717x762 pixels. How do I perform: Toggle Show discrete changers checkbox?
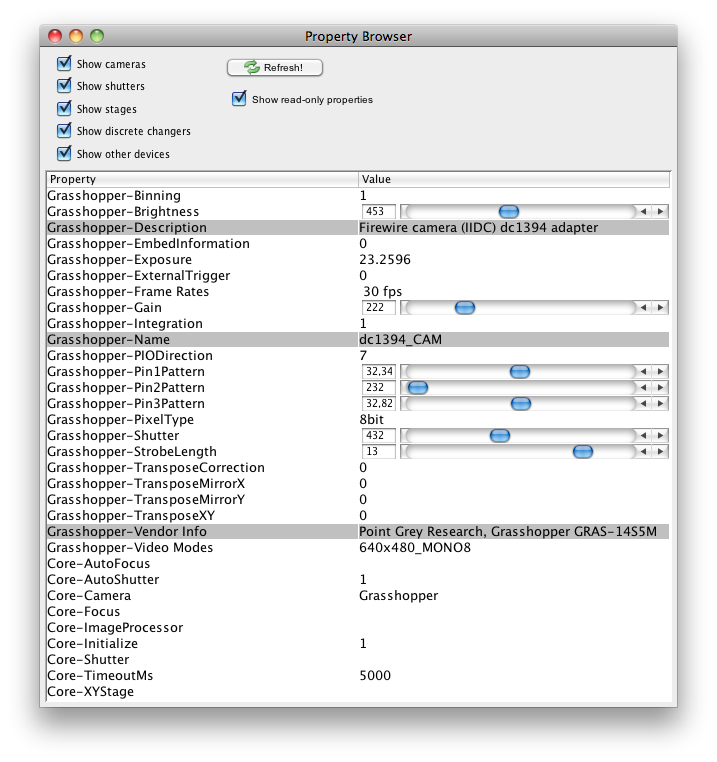pyautogui.click(x=65, y=131)
